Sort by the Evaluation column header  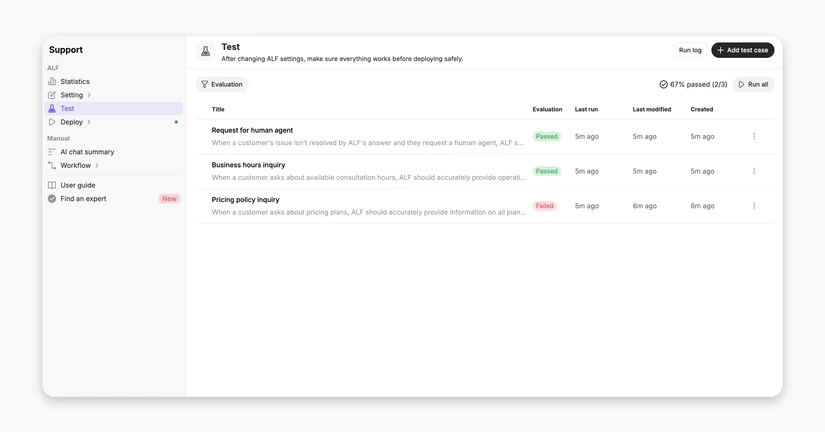547,109
